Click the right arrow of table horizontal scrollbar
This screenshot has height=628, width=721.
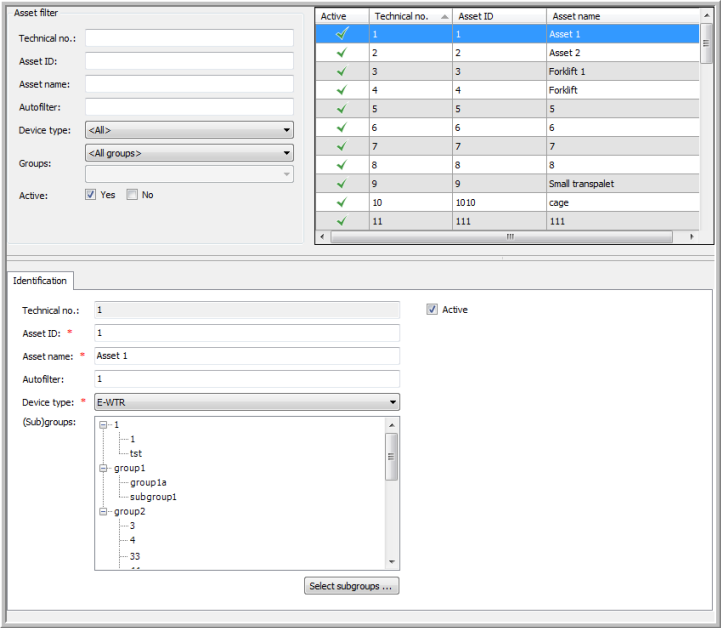[691, 238]
